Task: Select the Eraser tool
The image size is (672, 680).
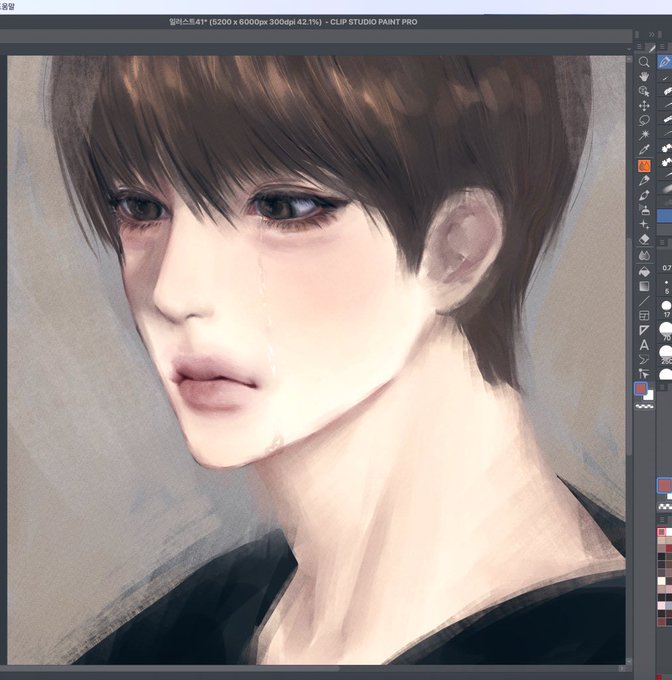Action: pos(644,239)
